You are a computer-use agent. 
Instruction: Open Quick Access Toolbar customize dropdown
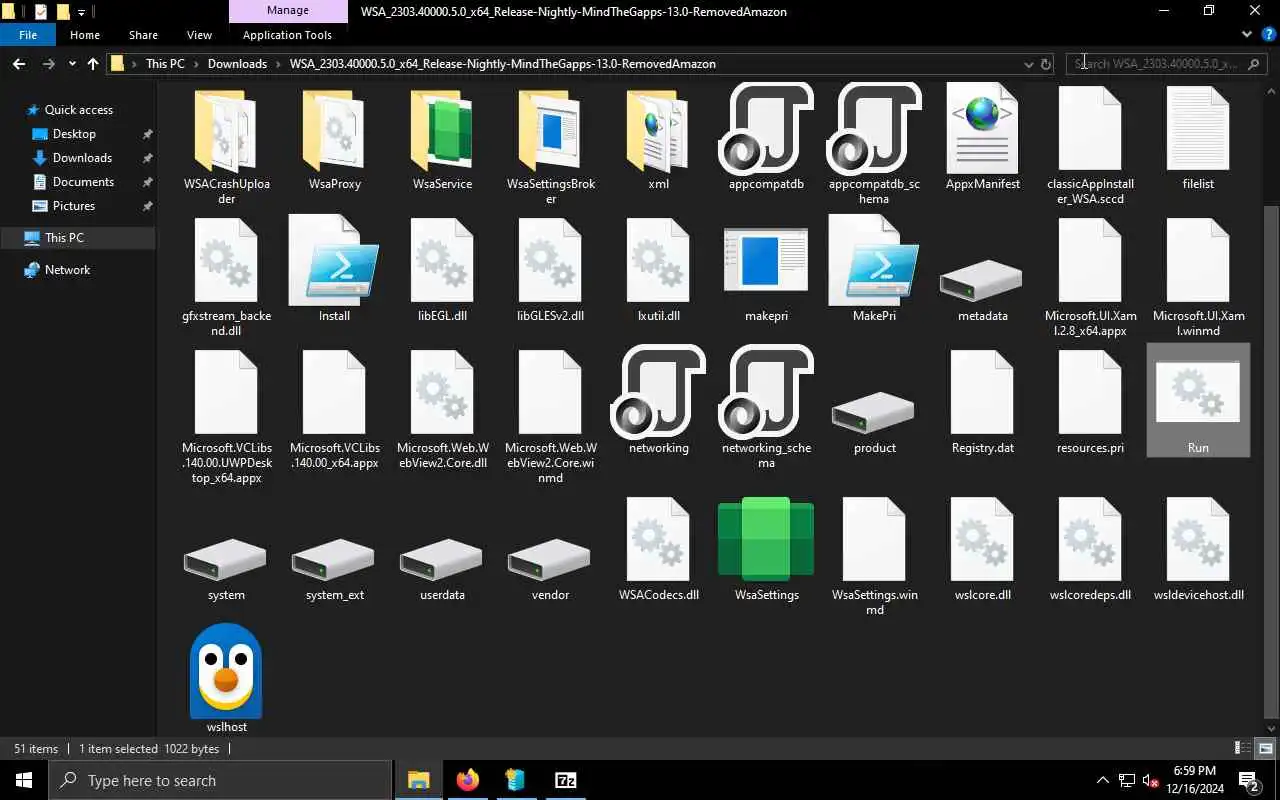click(81, 12)
